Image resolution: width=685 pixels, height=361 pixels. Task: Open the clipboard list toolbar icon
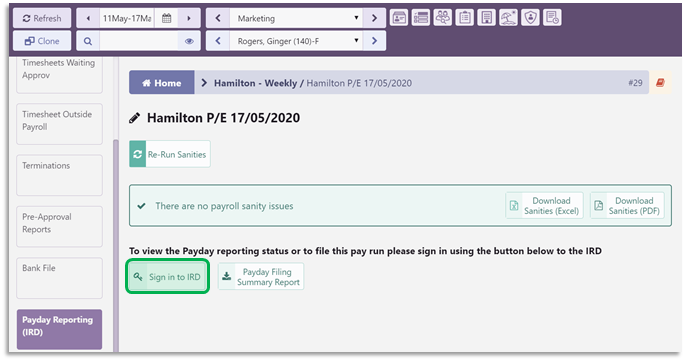[x=465, y=18]
